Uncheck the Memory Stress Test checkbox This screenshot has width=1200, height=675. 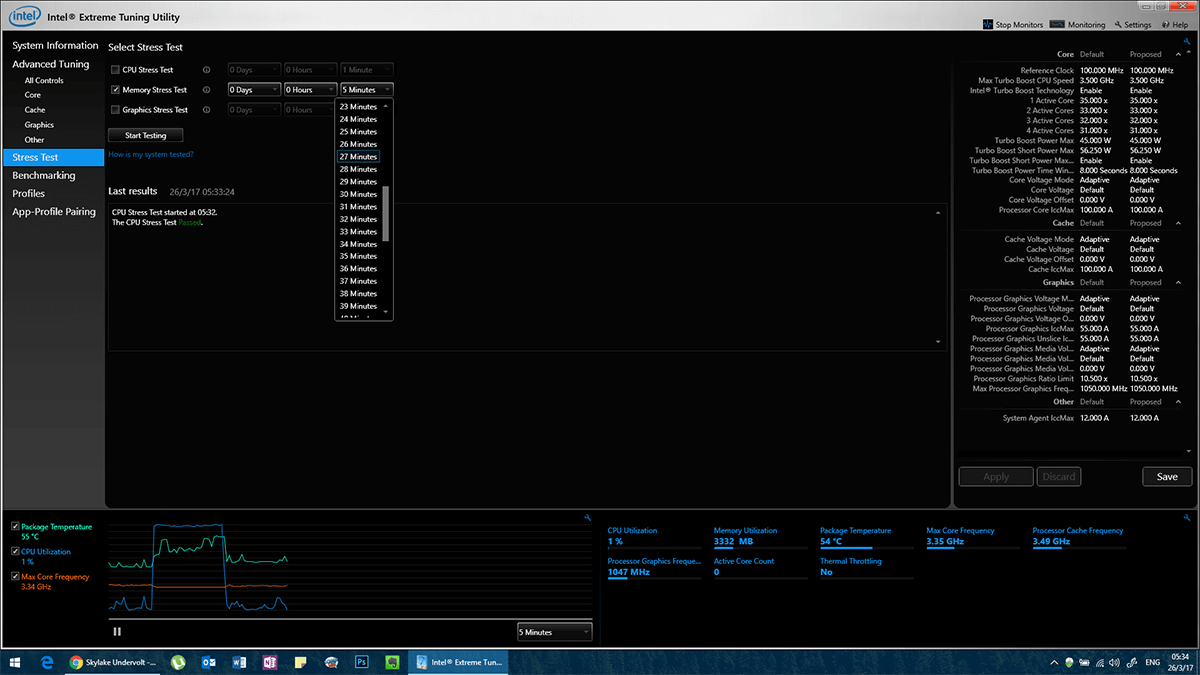click(x=115, y=90)
